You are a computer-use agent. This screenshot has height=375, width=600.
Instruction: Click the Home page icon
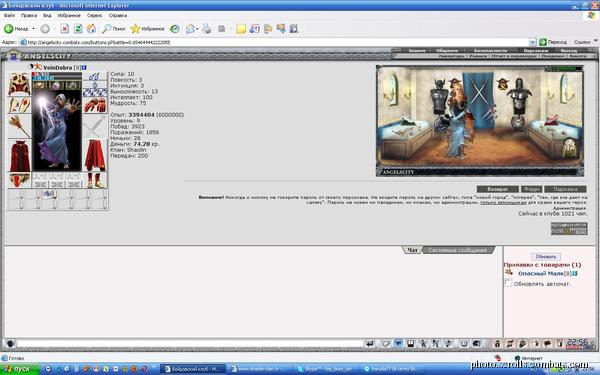pos(91,29)
